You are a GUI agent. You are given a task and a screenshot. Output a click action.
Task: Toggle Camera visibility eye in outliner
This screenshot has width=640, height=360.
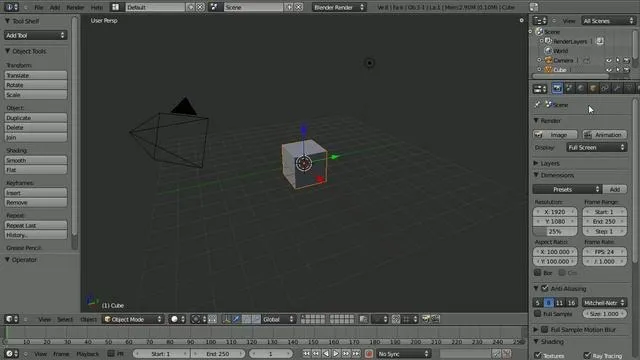pos(609,60)
